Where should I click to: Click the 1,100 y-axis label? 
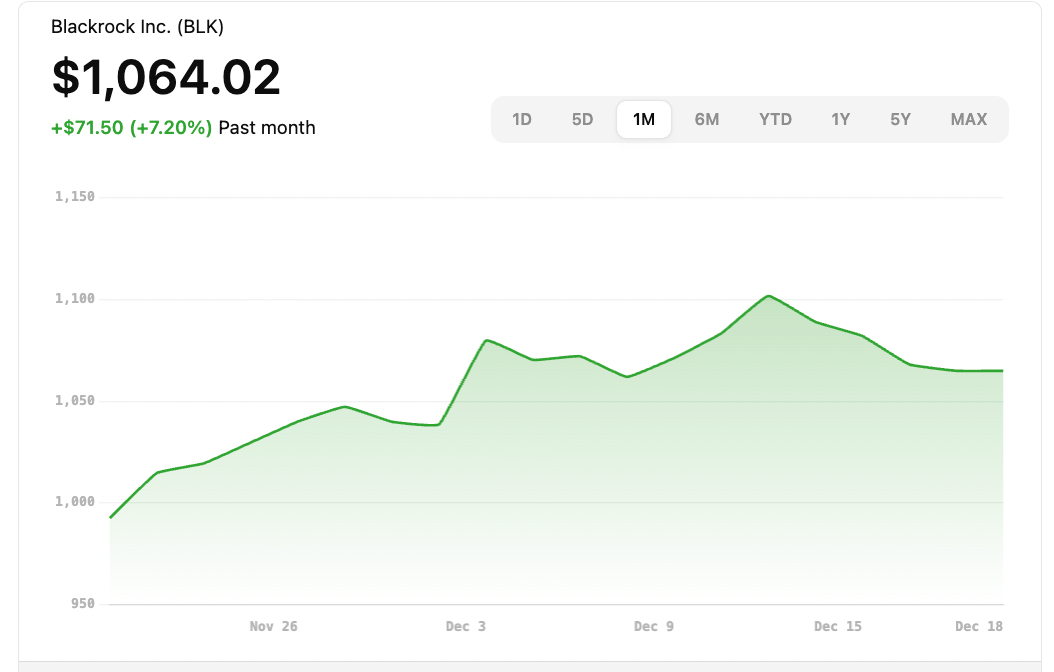75,298
